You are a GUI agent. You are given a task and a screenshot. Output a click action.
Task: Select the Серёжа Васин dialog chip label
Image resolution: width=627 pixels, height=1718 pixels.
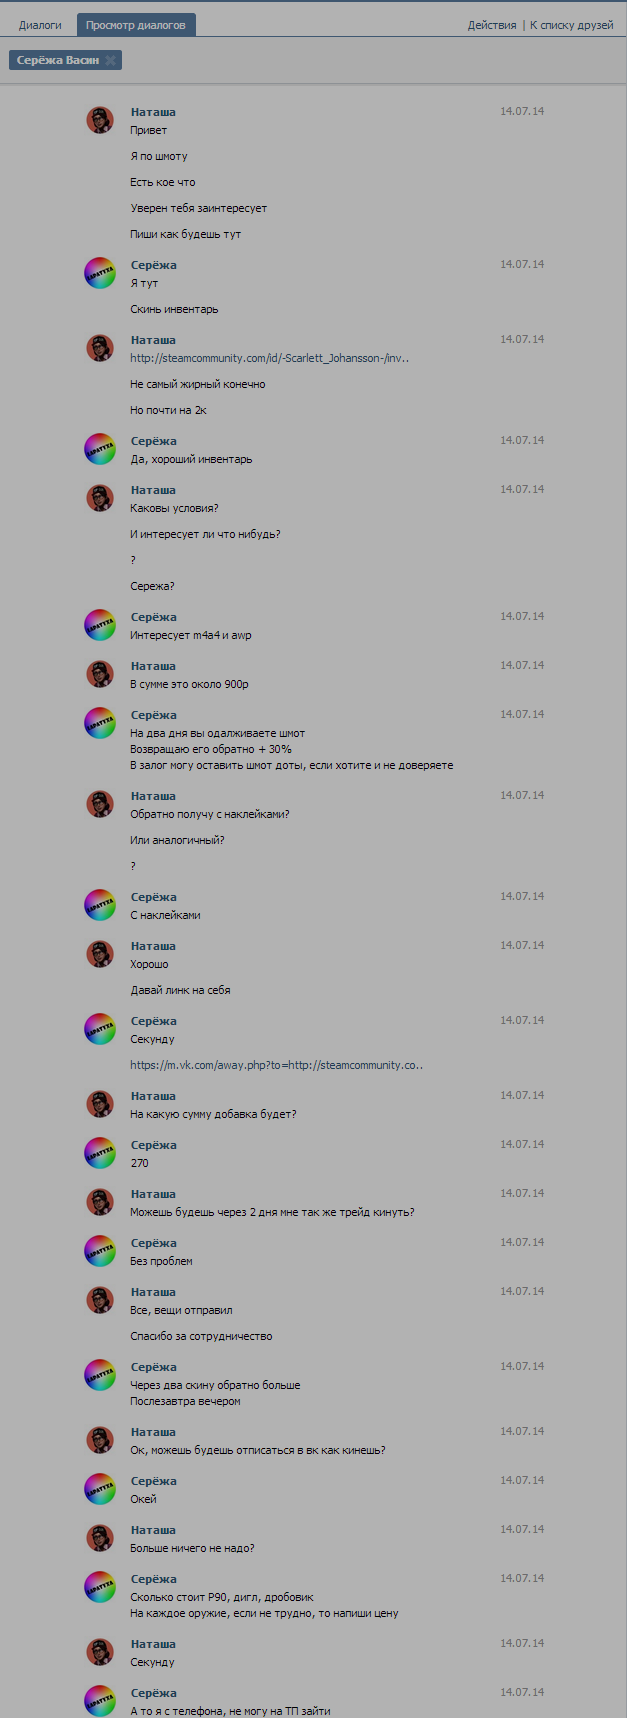58,61
